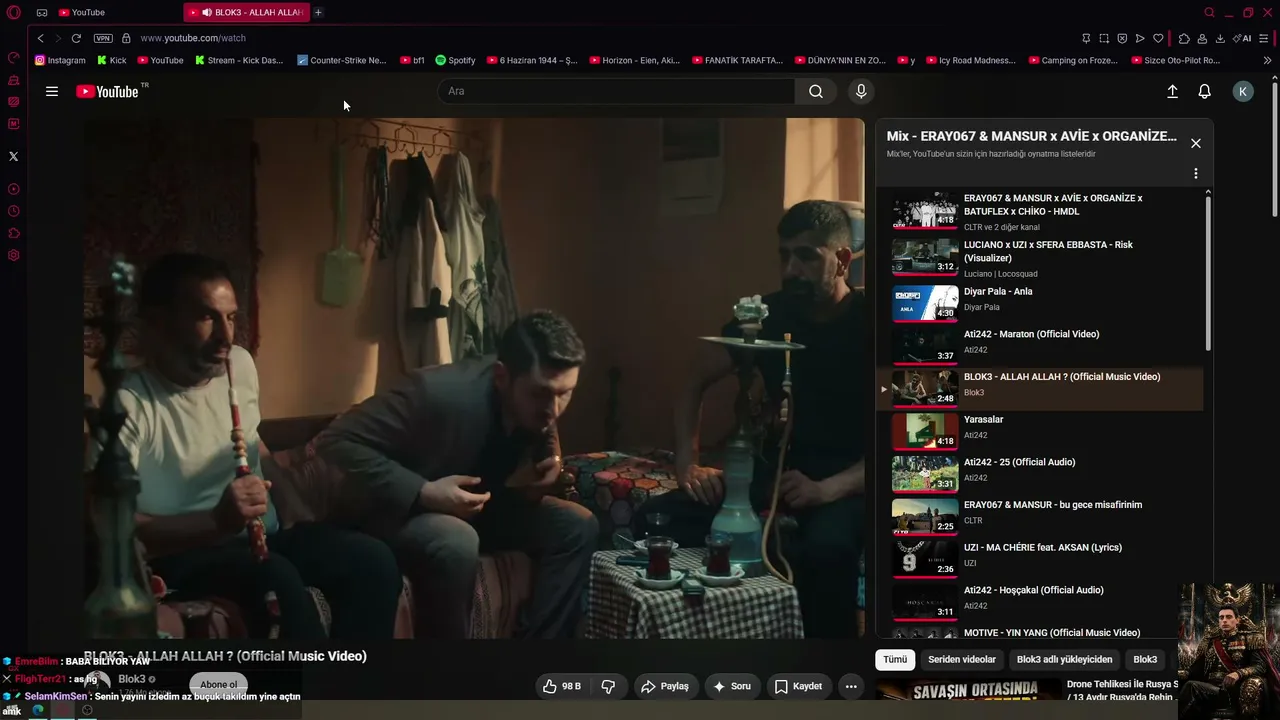The image size is (1280, 720).
Task: Share the video via Paylaş
Action: click(x=665, y=686)
